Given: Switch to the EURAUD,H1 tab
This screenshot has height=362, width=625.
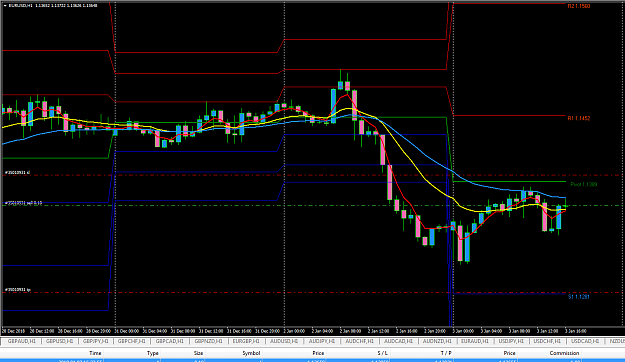Looking at the screenshot, I should point(474,341).
